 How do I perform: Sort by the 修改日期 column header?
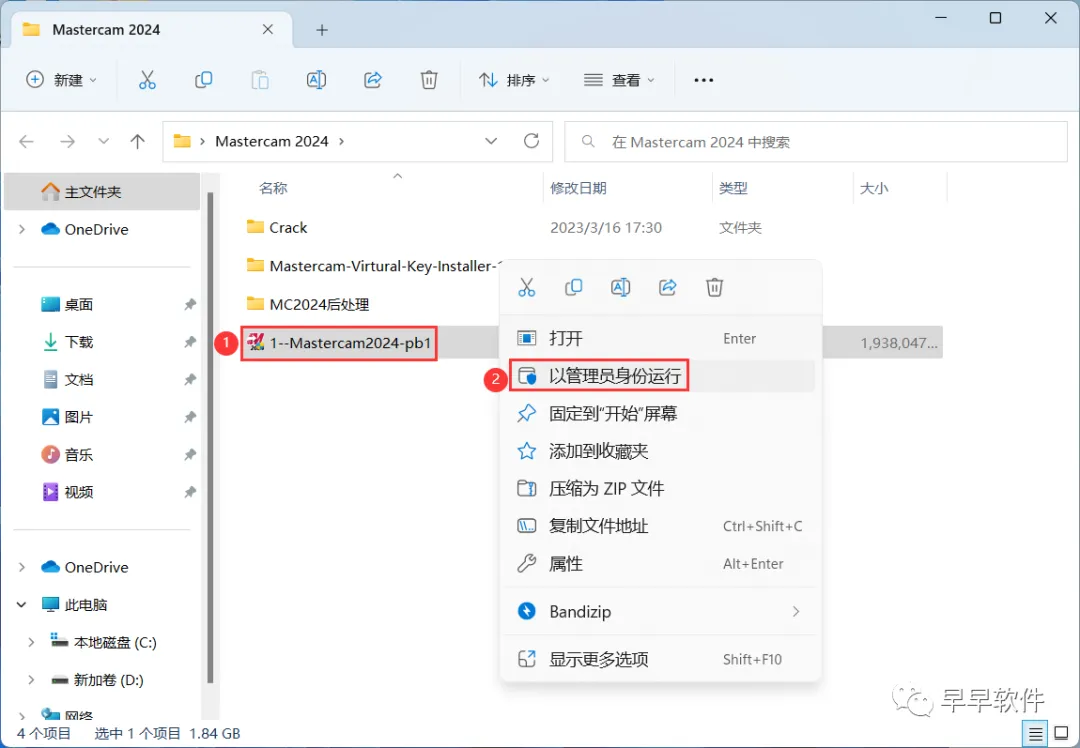point(578,188)
